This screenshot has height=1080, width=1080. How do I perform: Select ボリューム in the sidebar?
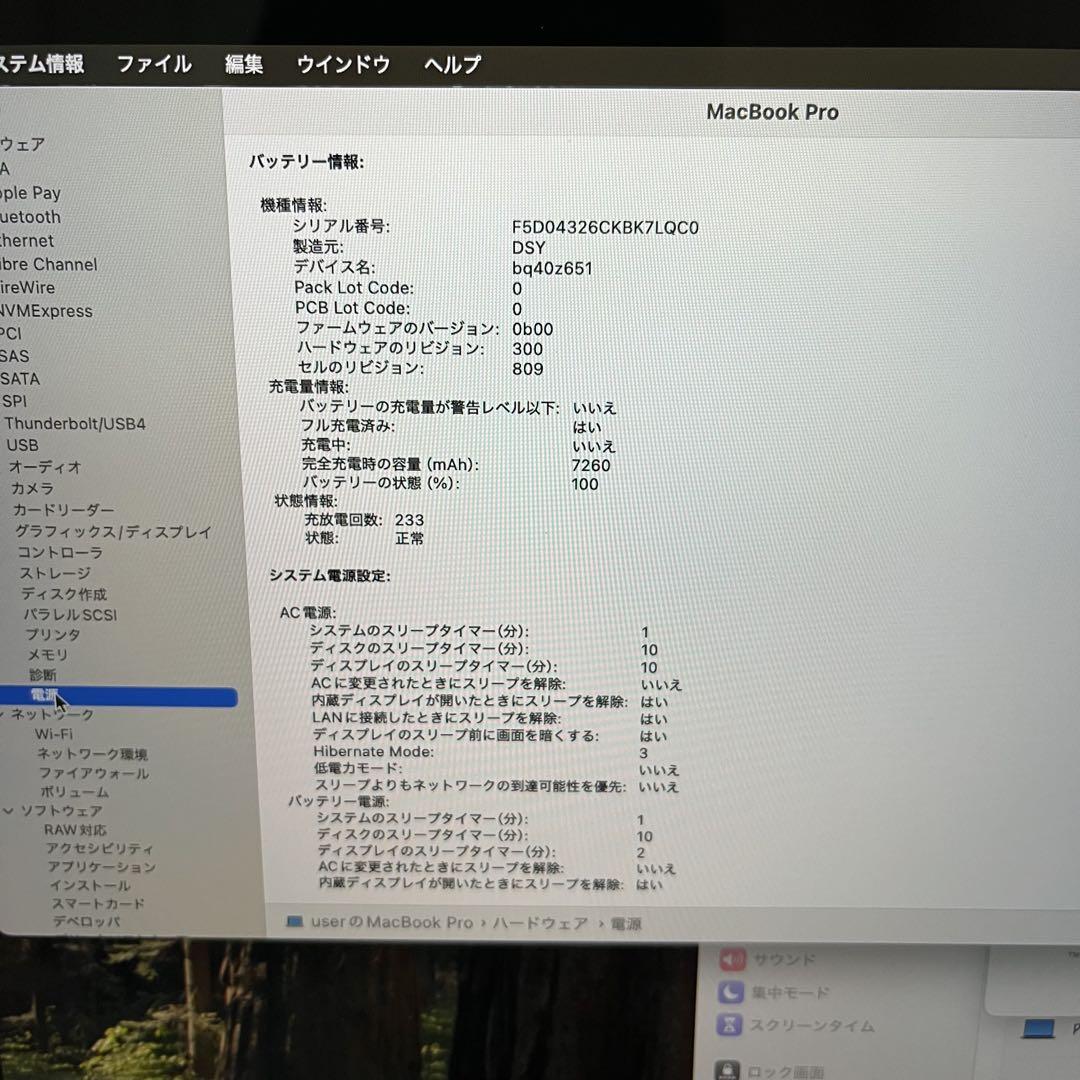(x=74, y=792)
